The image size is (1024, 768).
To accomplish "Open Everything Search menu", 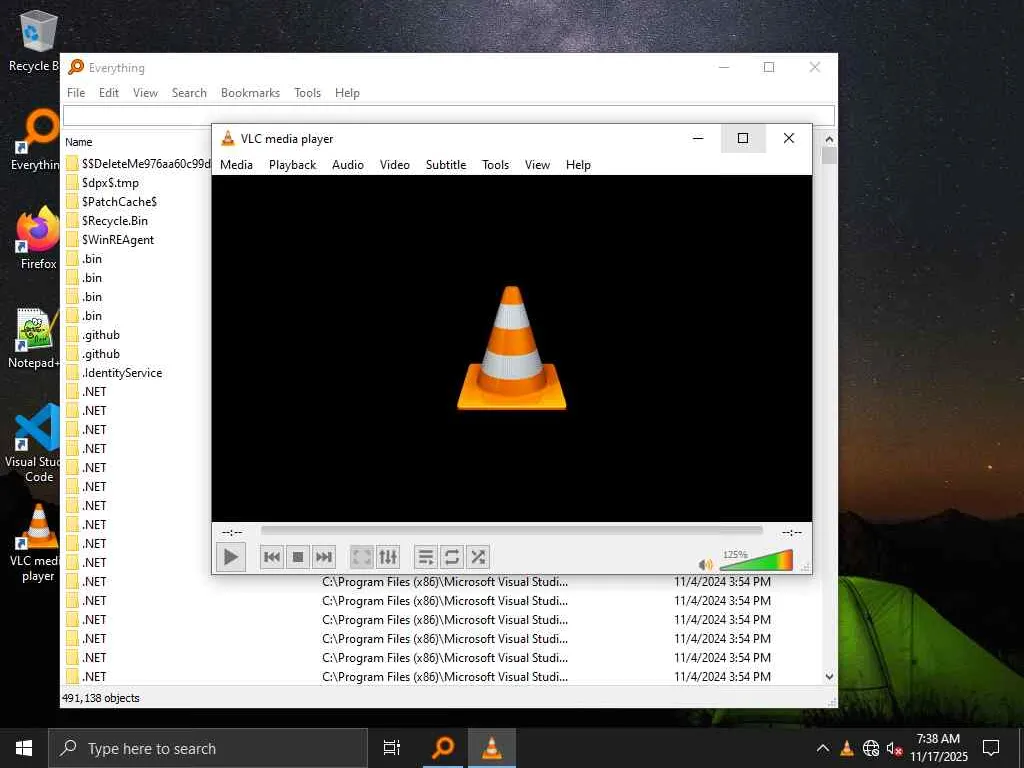I will coord(189,93).
